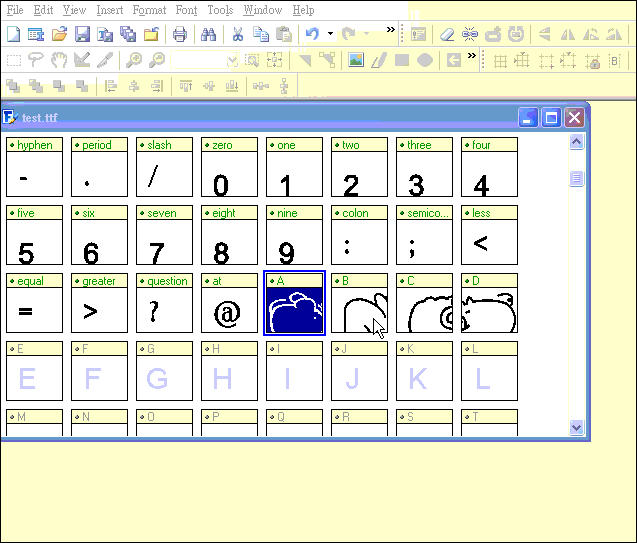Select the rectangle selection tool
Viewport: 637px width, 543px height.
coord(14,61)
